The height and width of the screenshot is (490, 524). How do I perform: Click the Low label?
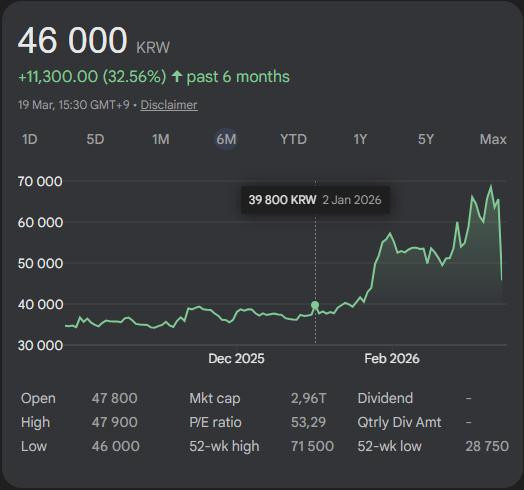tap(34, 447)
